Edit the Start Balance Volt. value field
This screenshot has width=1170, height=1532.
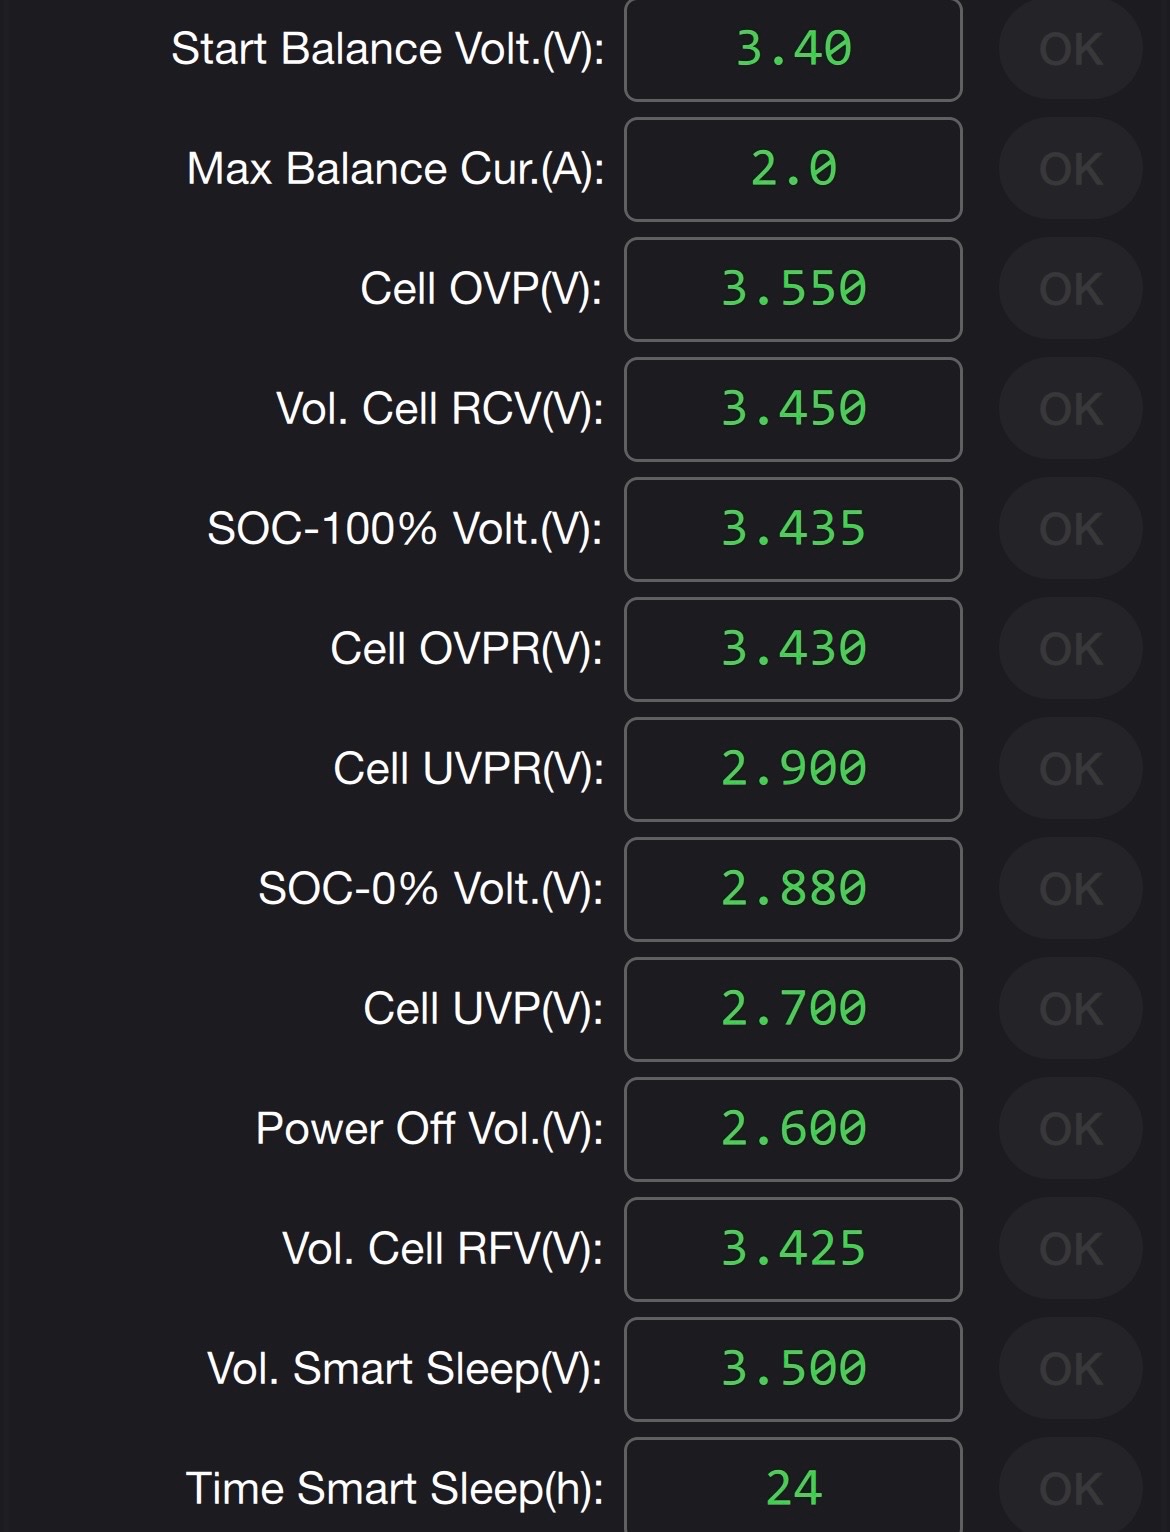793,49
